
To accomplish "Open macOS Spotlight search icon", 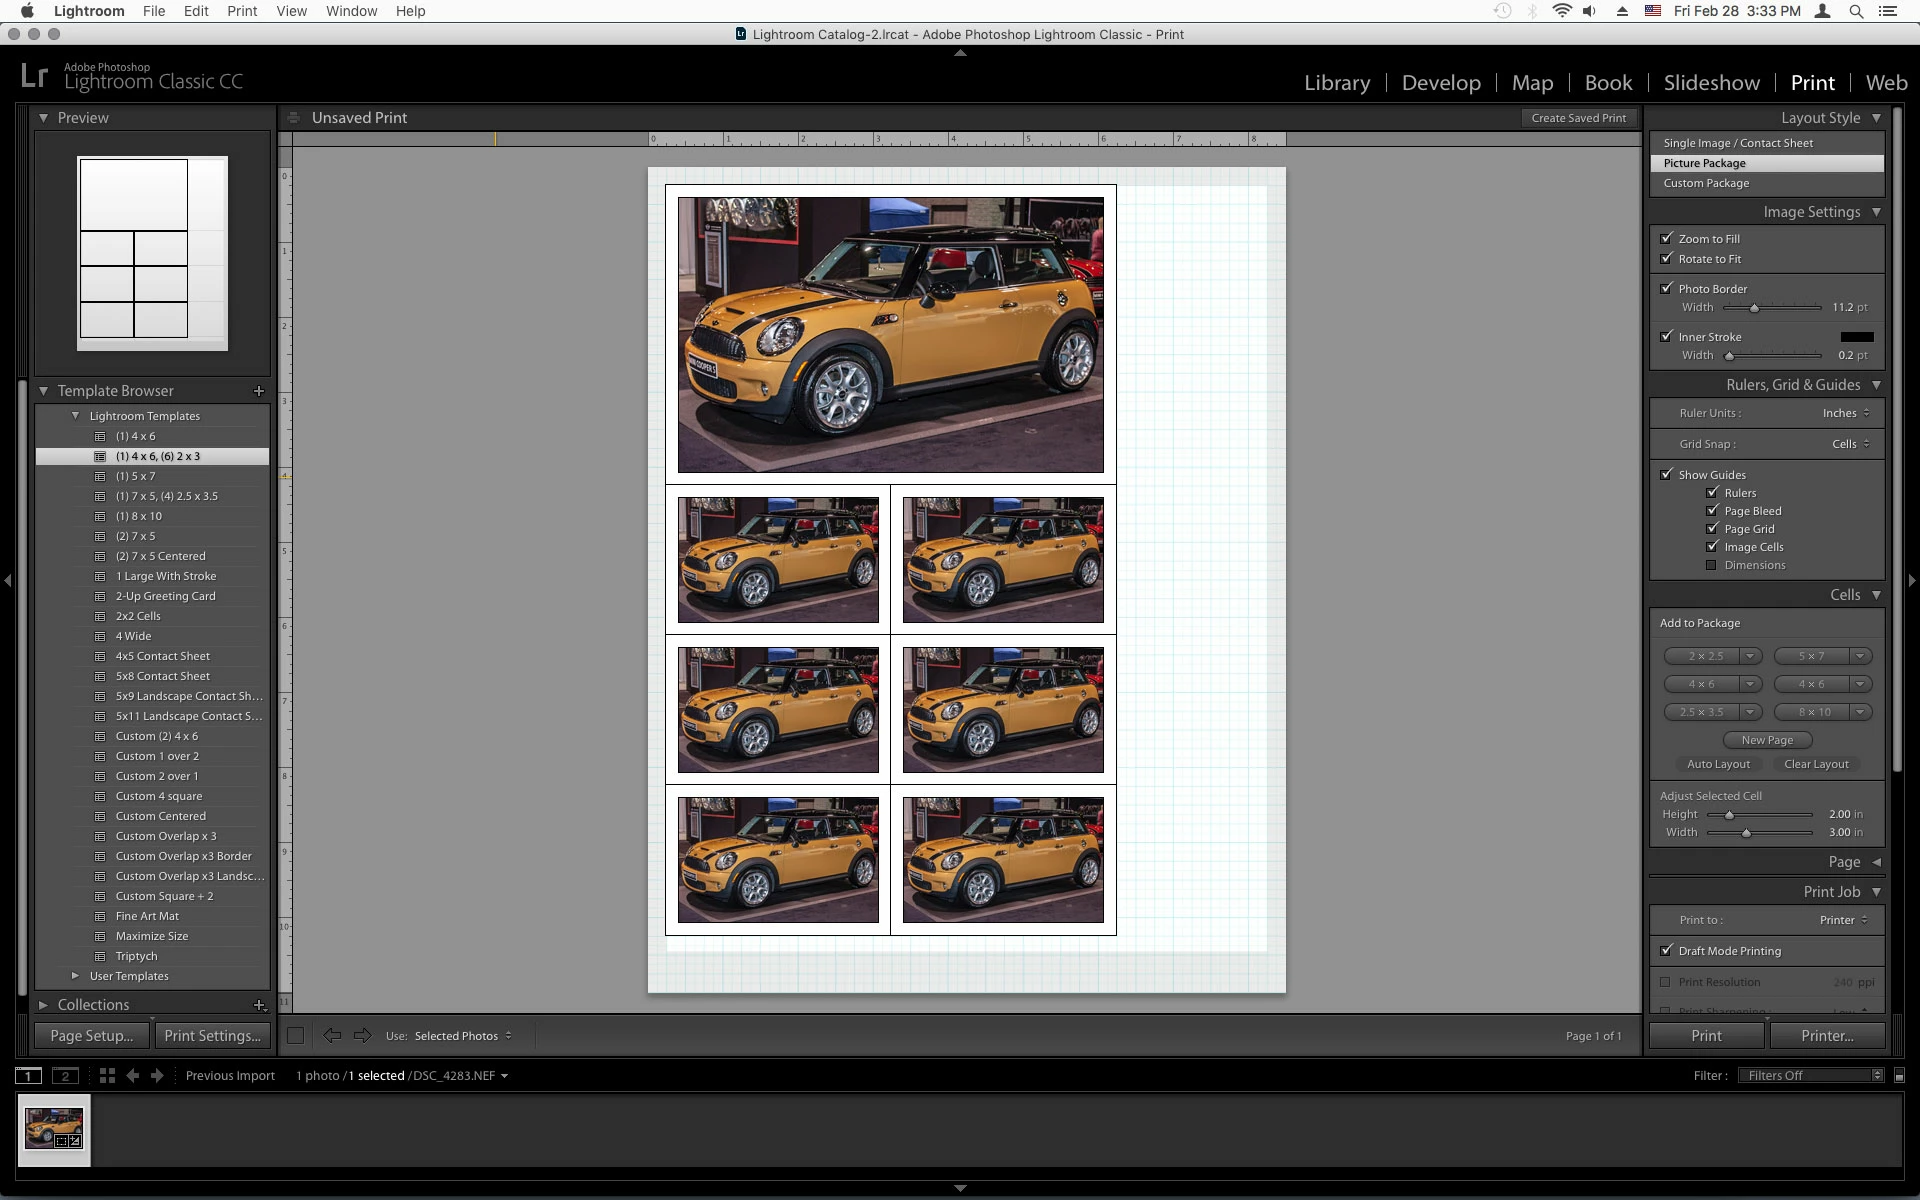I will pos(1856,11).
